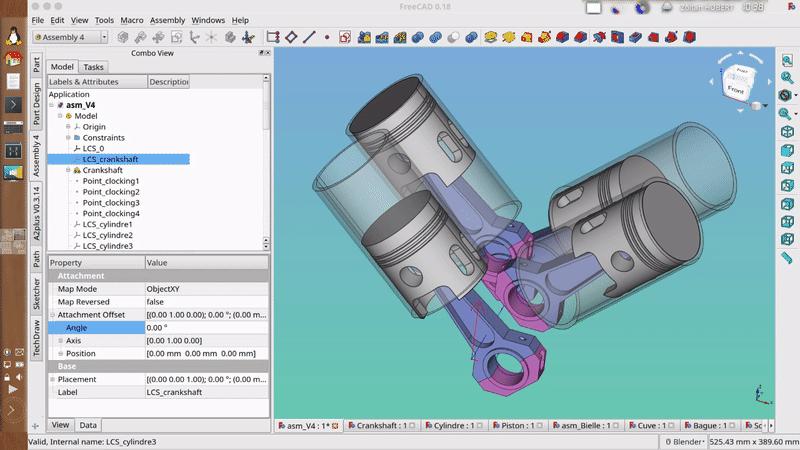Click the draw style icon on right toolbar

coord(785,95)
